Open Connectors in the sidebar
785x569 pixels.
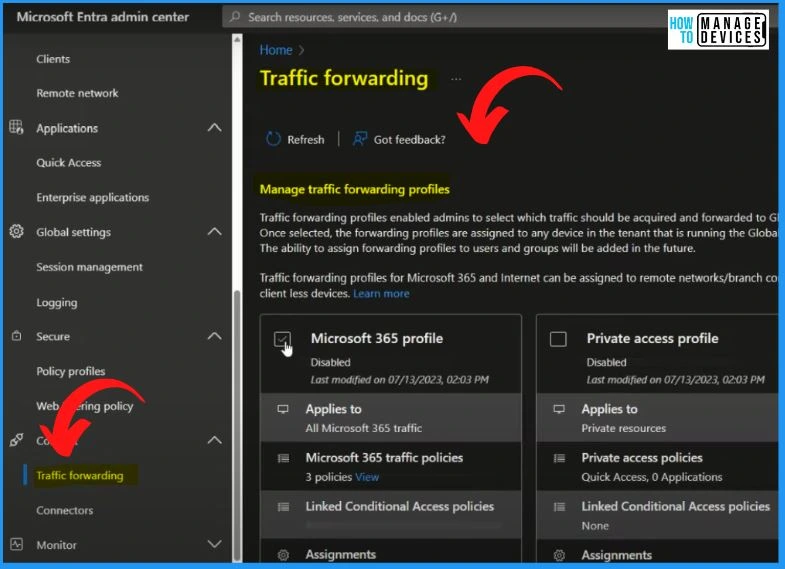pos(65,510)
